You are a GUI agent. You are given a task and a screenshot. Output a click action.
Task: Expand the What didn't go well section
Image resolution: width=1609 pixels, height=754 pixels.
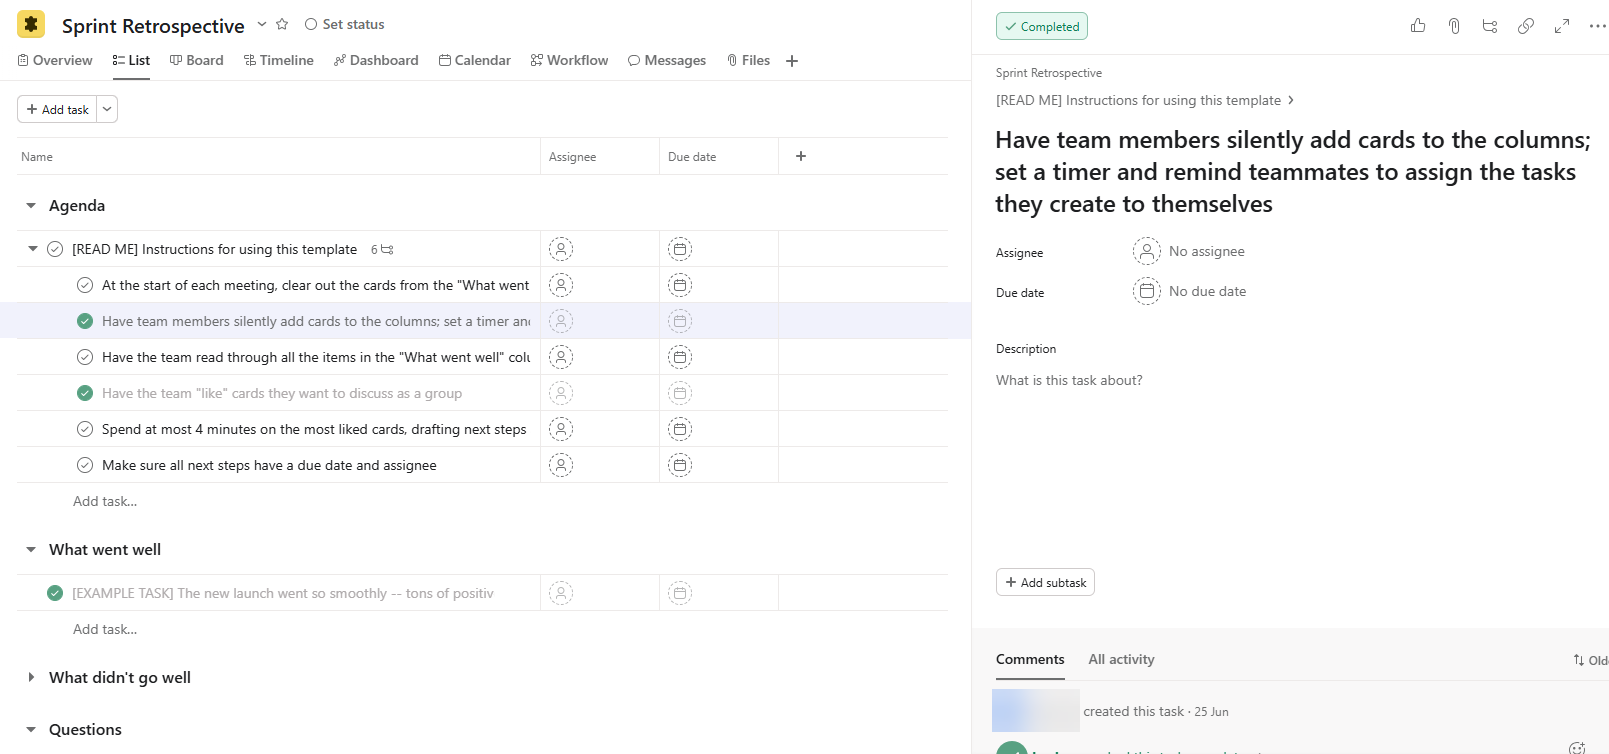[31, 678]
